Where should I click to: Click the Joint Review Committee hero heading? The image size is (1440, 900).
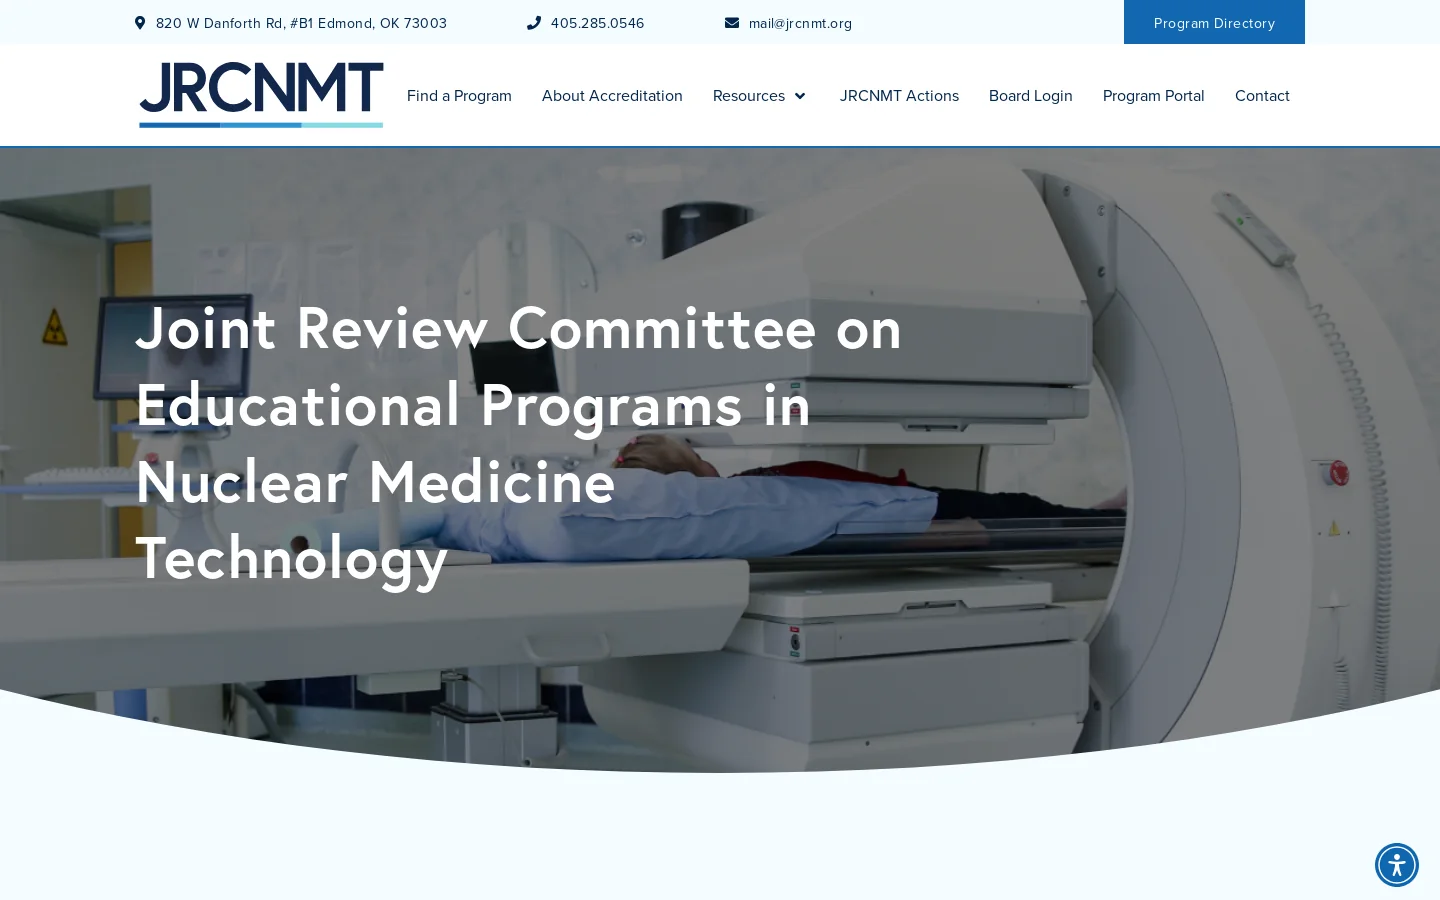[x=519, y=443]
